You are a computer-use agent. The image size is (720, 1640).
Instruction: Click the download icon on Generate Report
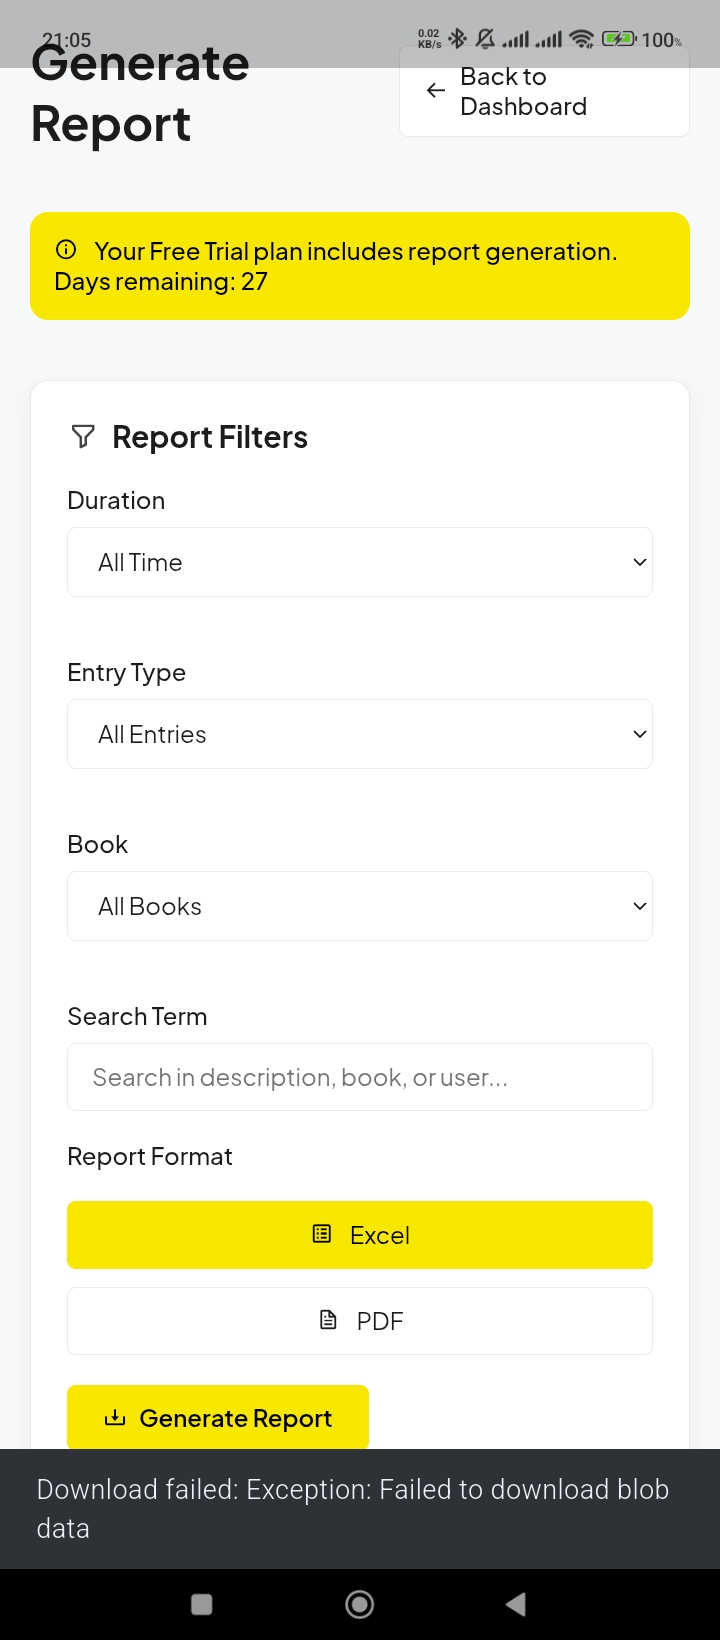115,1418
